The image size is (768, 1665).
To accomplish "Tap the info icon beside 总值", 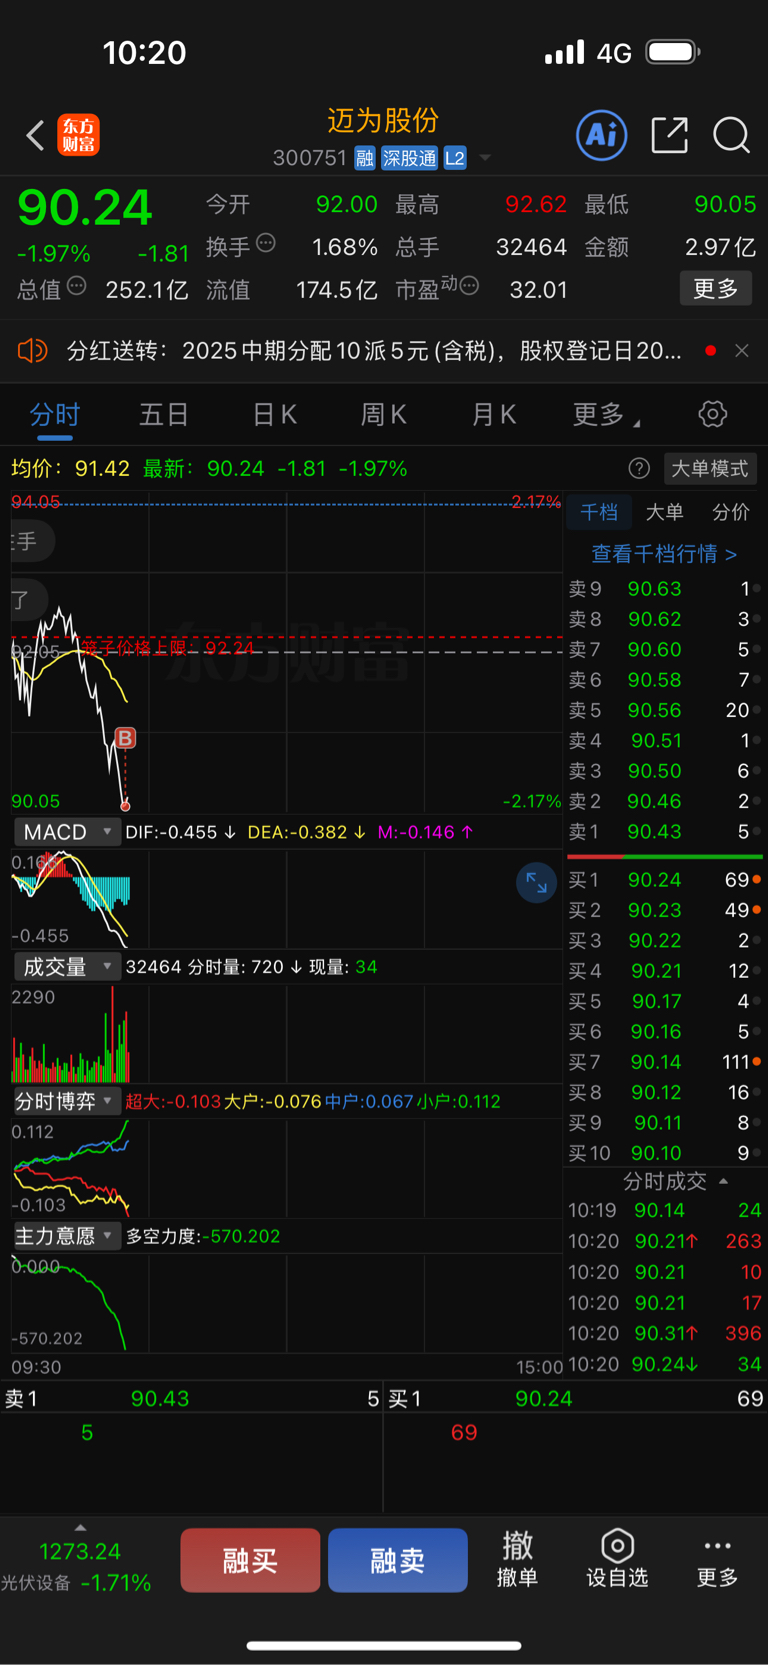I will 77,286.
